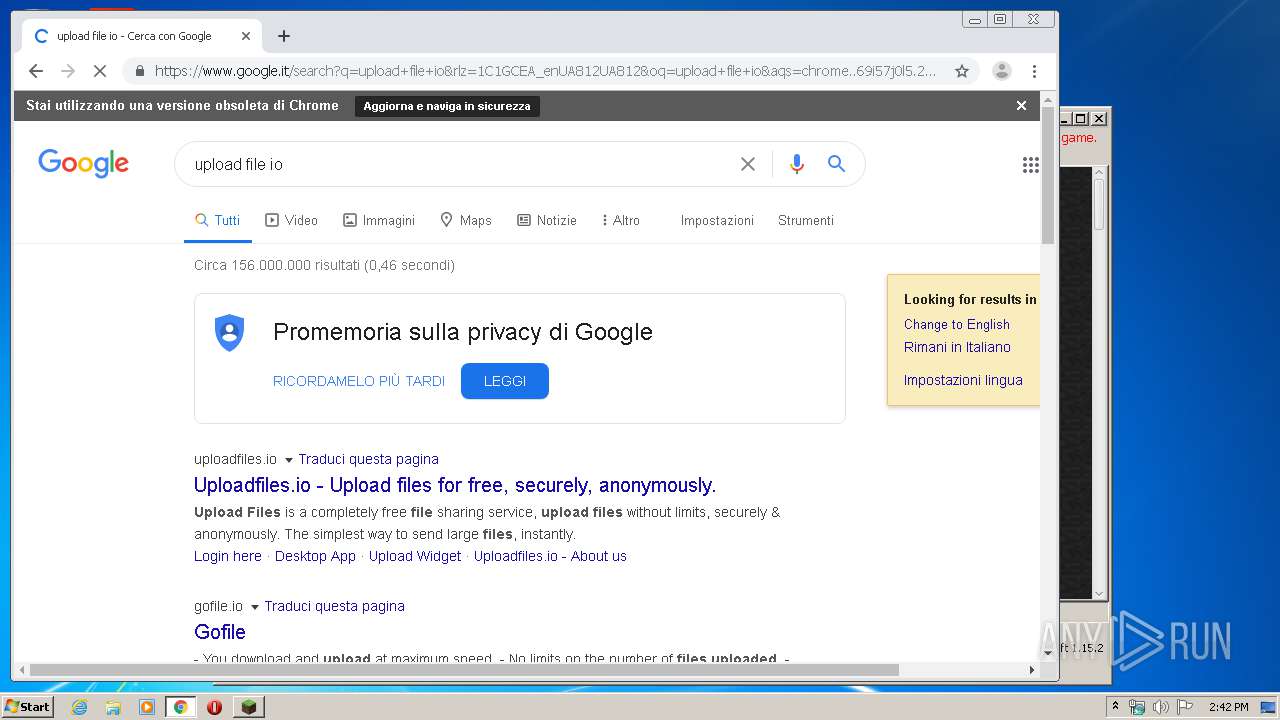Expand the gofile.io result dropdown arrow
The width and height of the screenshot is (1280, 720).
point(254,607)
